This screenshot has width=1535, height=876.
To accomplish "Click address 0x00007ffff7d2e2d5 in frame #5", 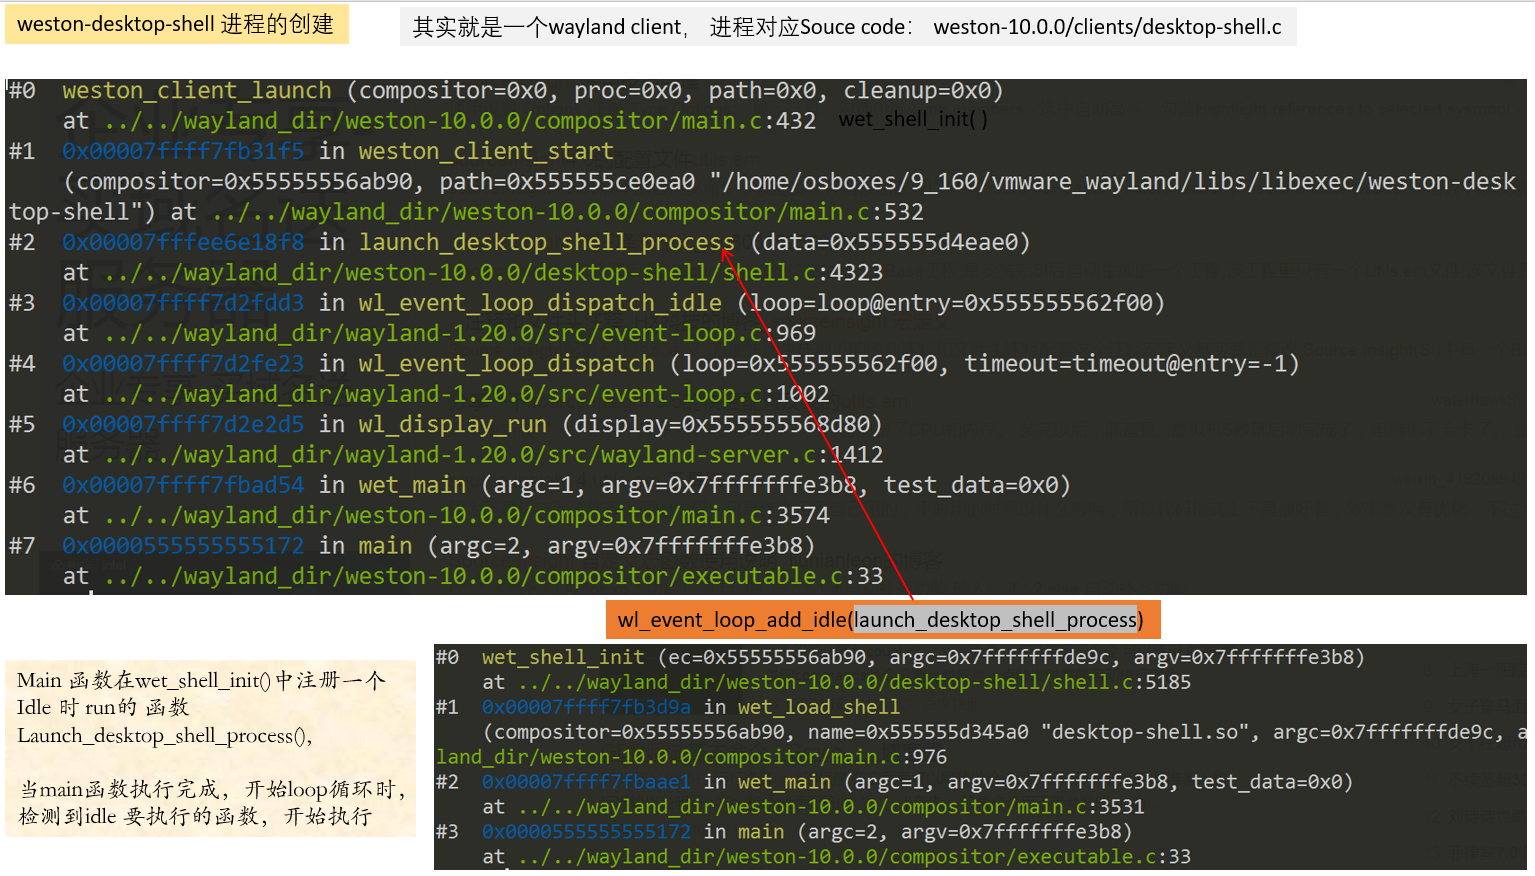I will (183, 424).
